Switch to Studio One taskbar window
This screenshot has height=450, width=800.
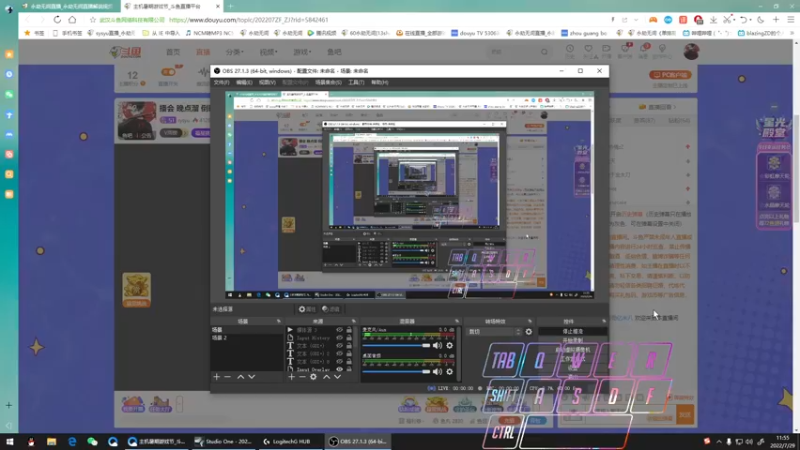click(224, 442)
